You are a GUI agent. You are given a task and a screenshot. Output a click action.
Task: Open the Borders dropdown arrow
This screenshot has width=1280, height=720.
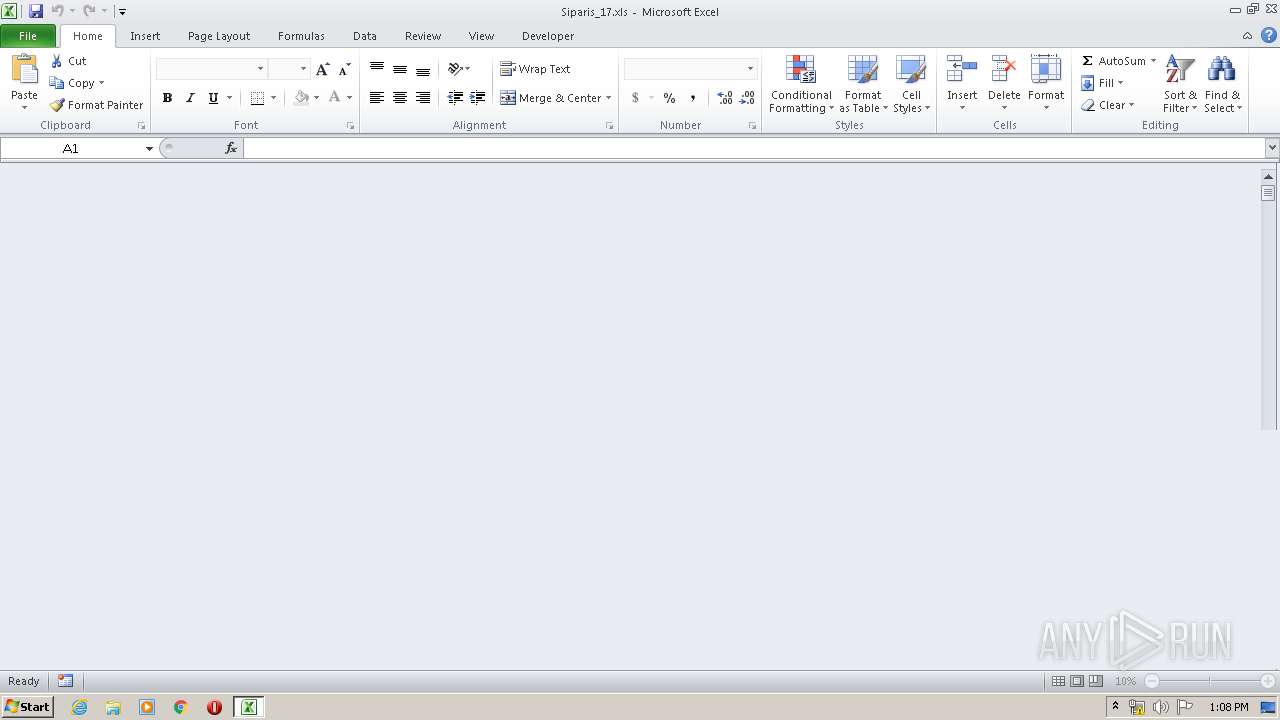click(273, 98)
